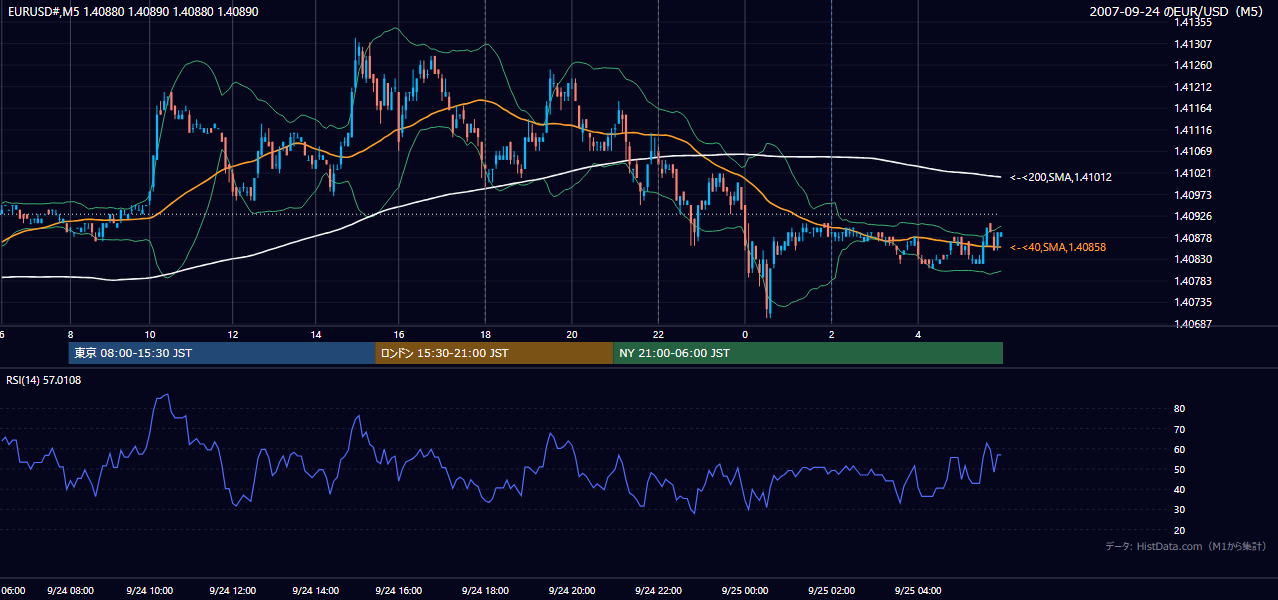Click the RSI(14) 57.0108 indicator label
The image size is (1278, 600).
point(44,380)
